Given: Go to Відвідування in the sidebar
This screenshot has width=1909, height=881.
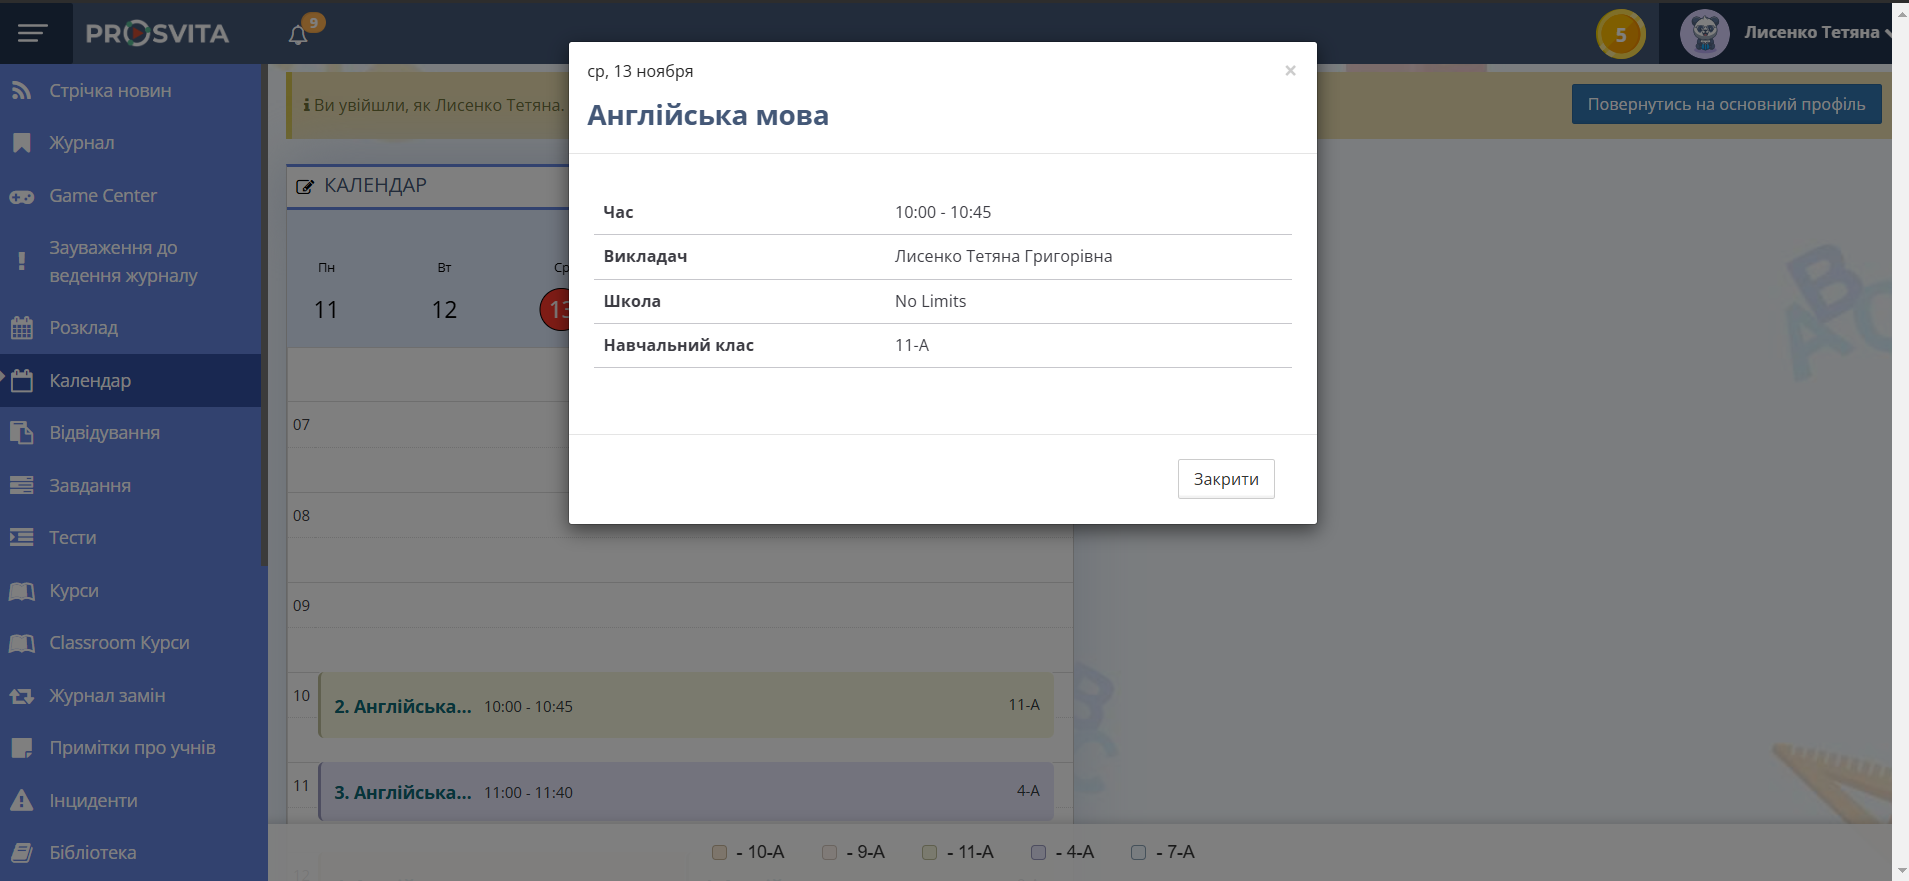Looking at the screenshot, I should pos(104,433).
